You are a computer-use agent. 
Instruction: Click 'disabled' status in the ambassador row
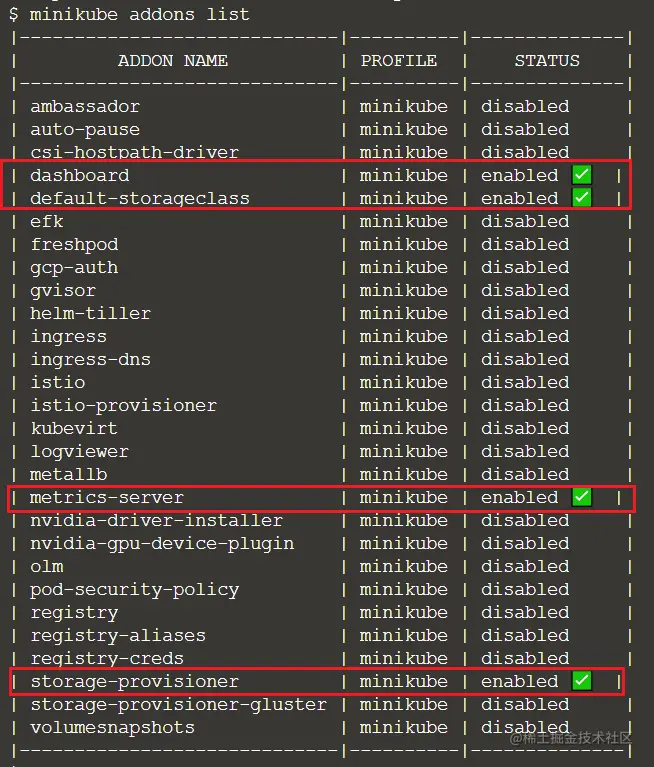(525, 106)
